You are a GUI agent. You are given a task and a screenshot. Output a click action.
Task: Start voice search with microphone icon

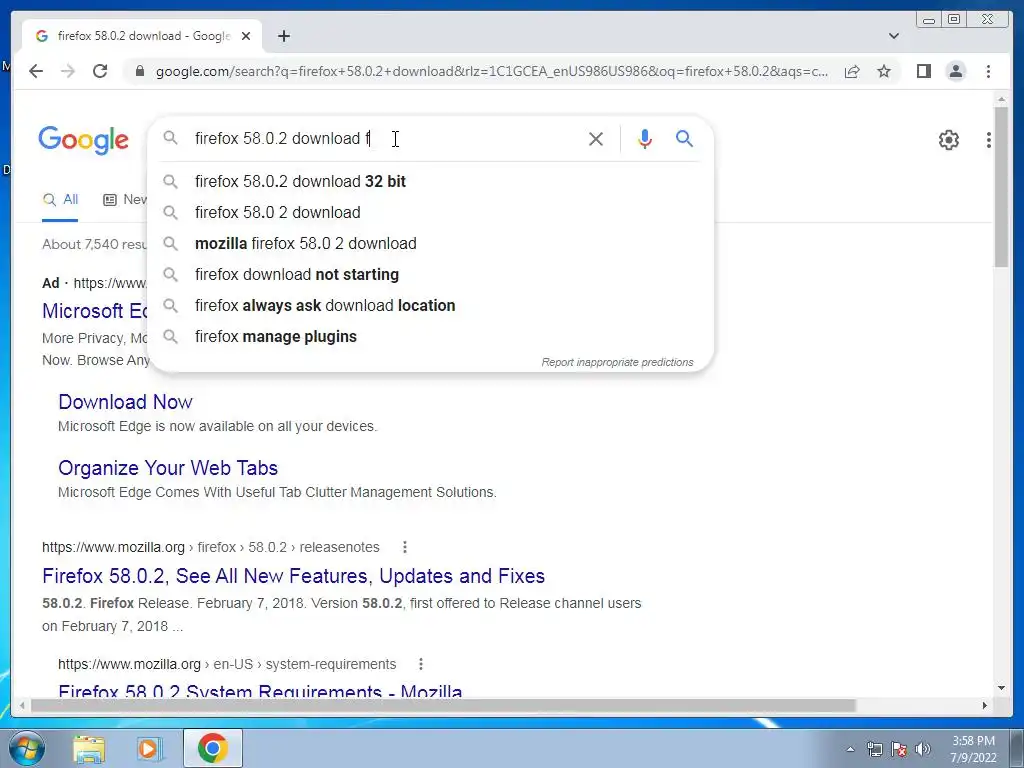(645, 138)
